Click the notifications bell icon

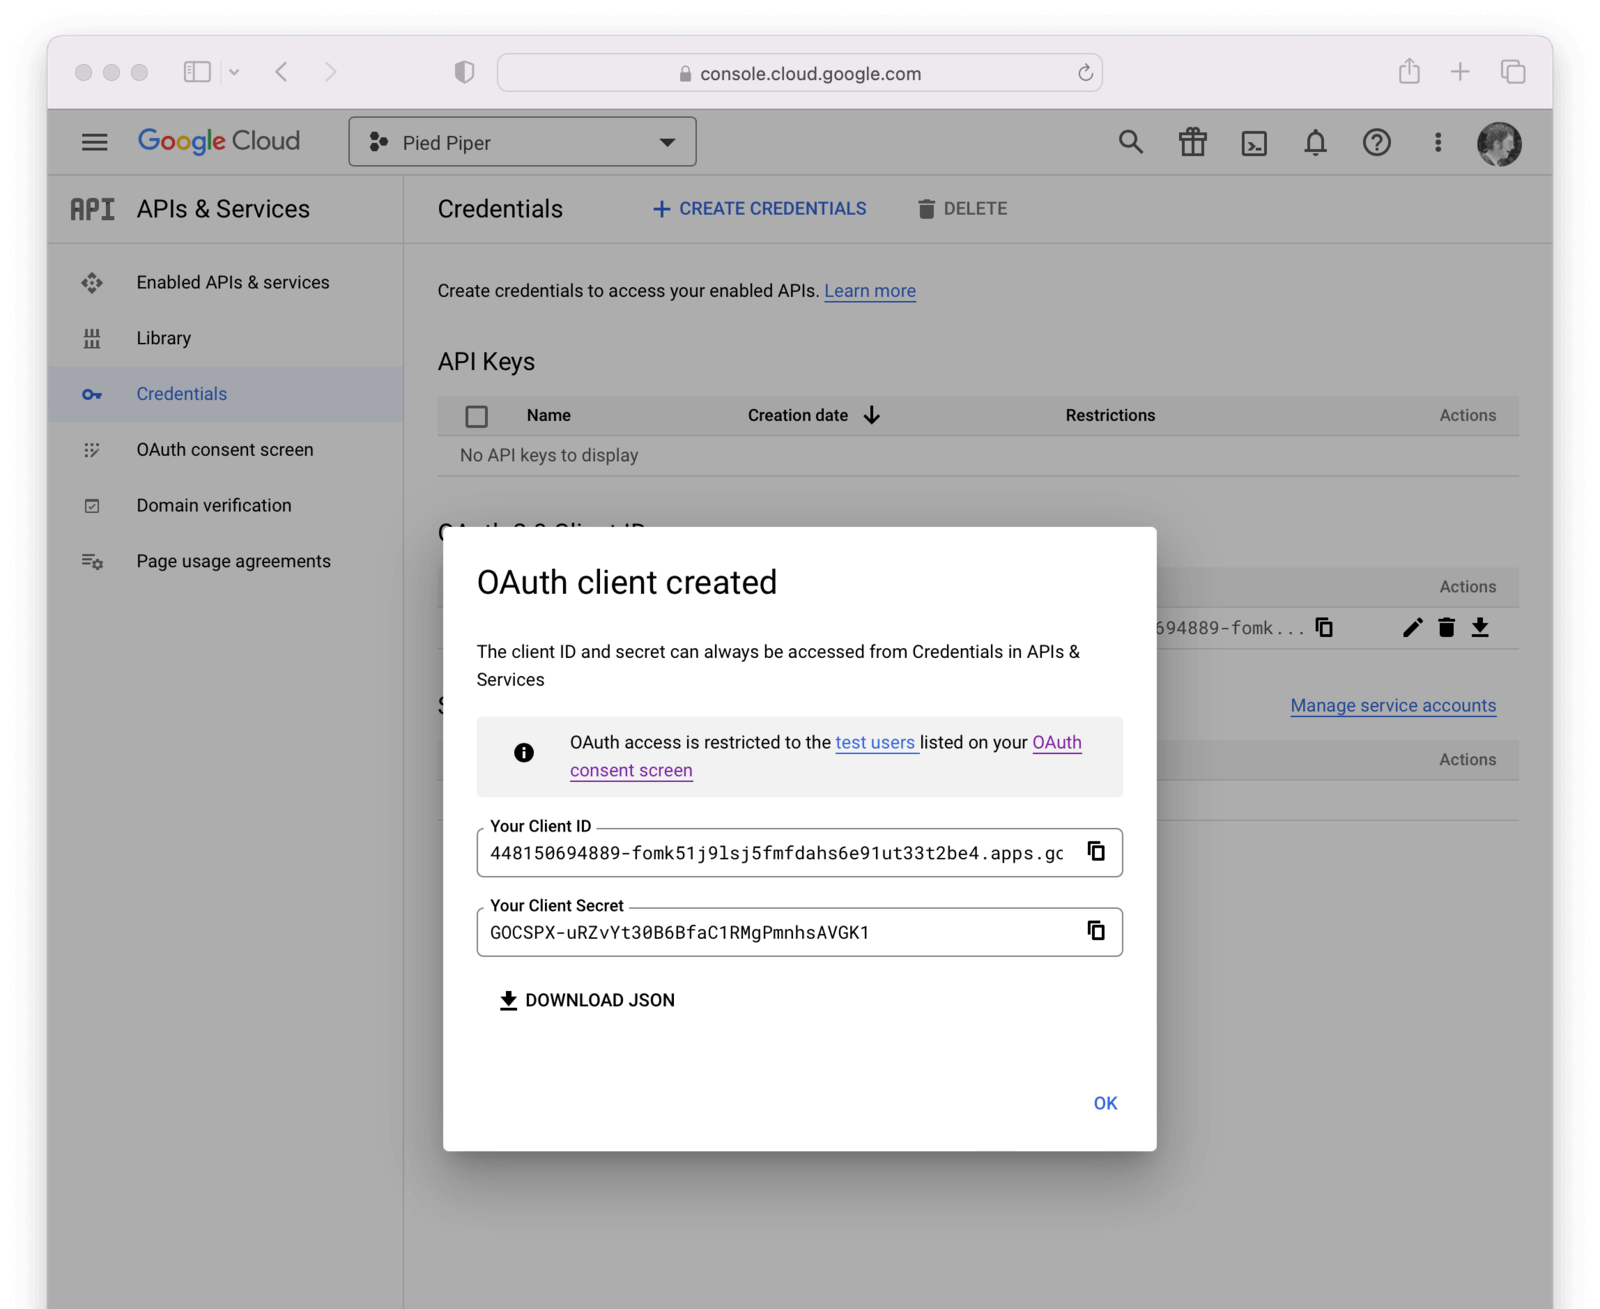[x=1316, y=142]
